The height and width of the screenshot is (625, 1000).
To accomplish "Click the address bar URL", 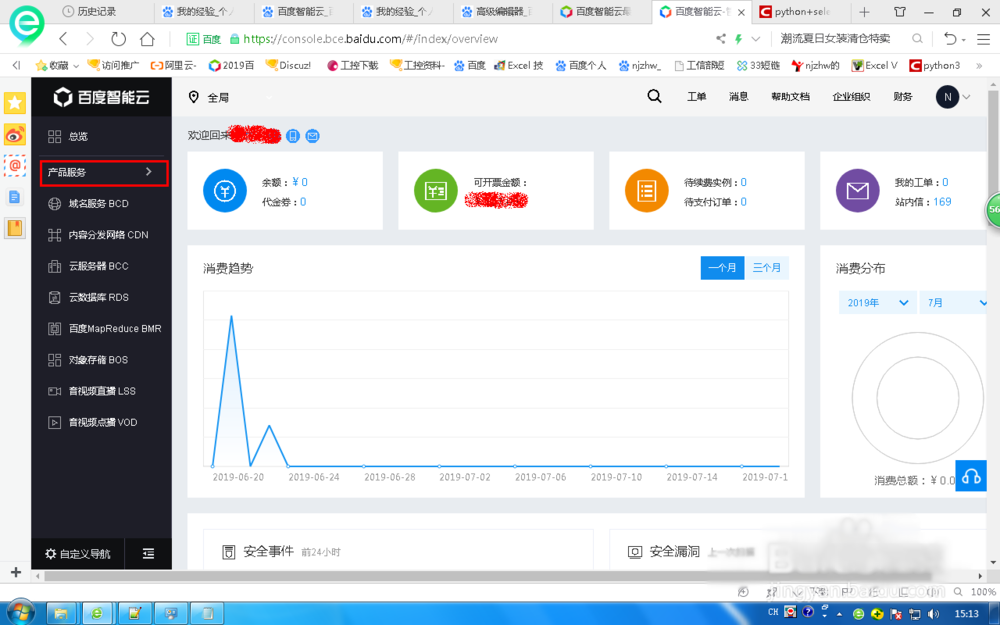I will click(371, 39).
